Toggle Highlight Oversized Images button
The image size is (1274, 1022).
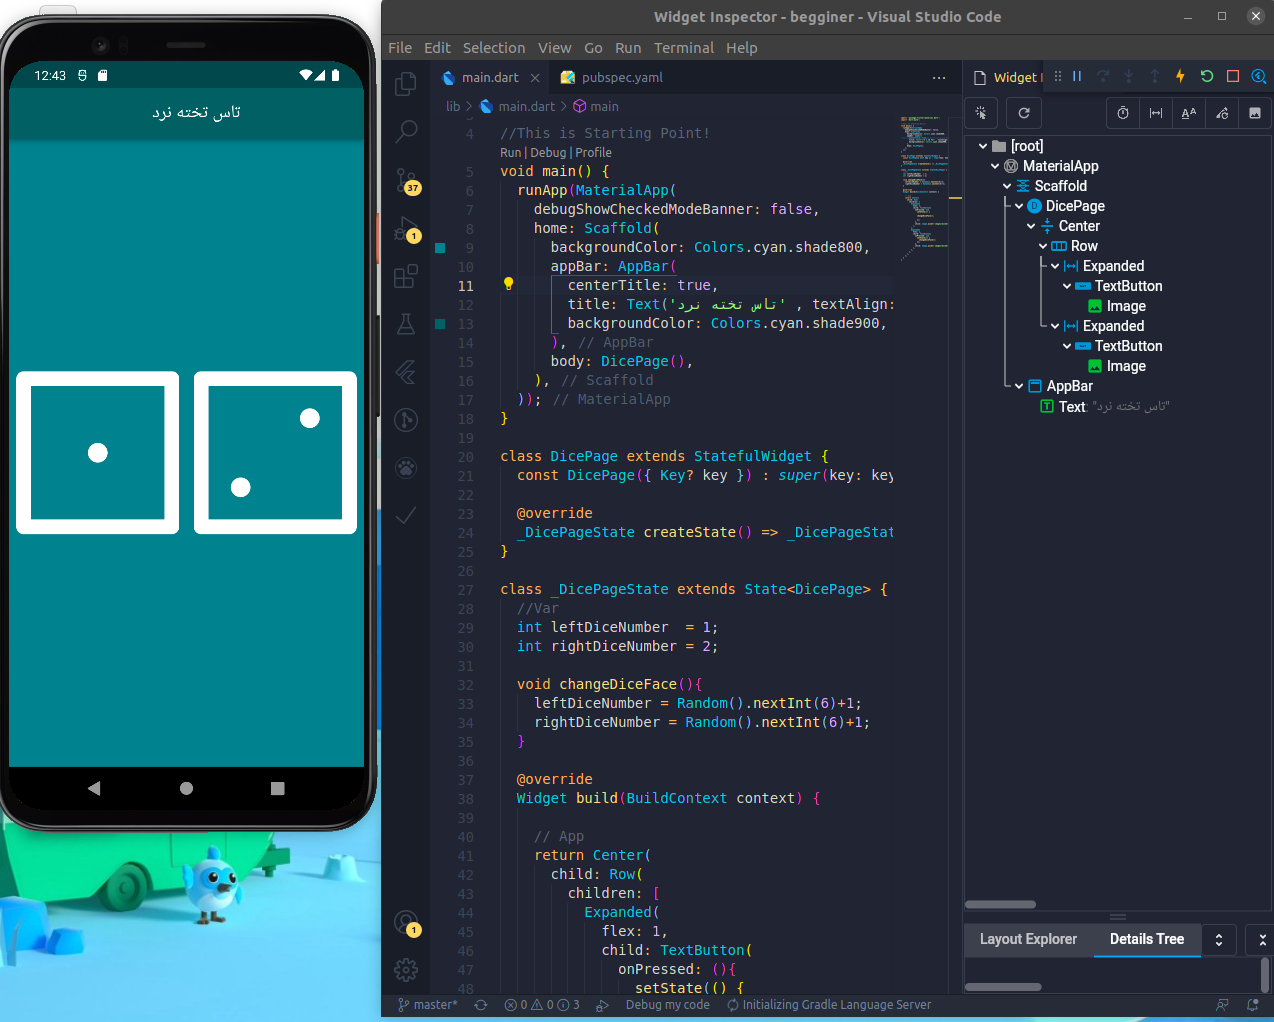1255,113
